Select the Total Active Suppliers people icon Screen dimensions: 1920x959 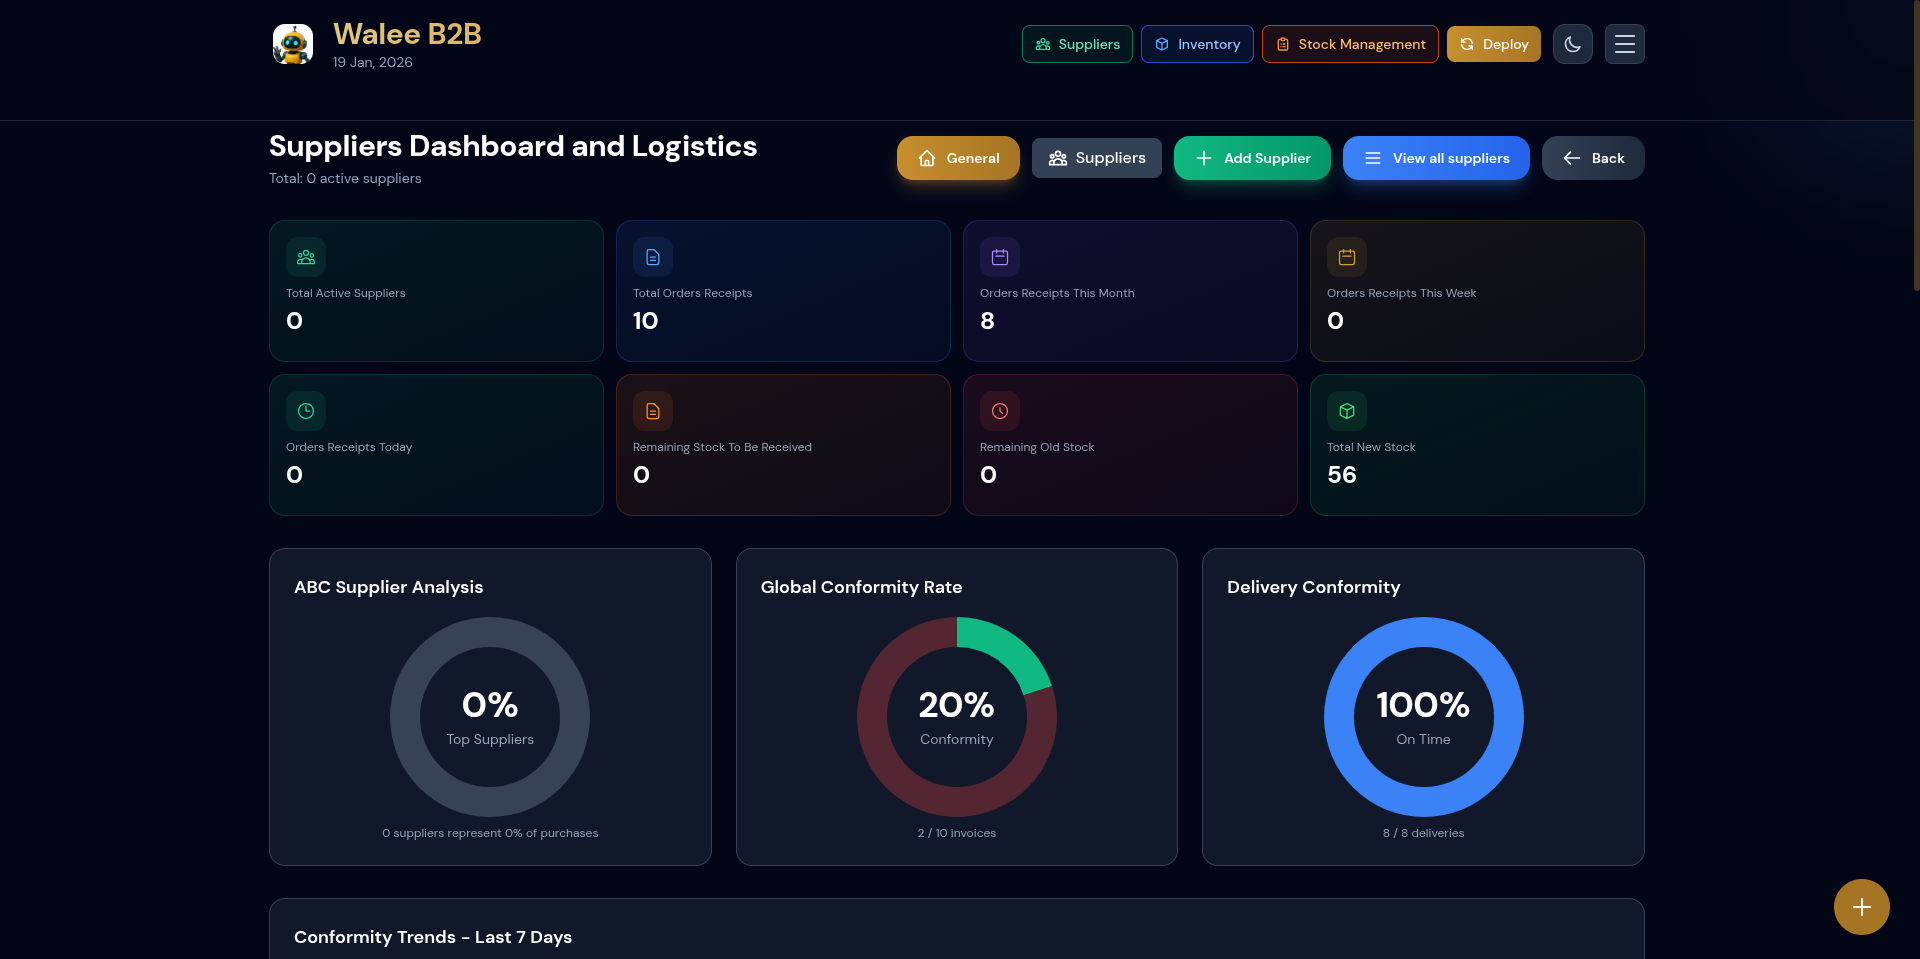coord(306,257)
